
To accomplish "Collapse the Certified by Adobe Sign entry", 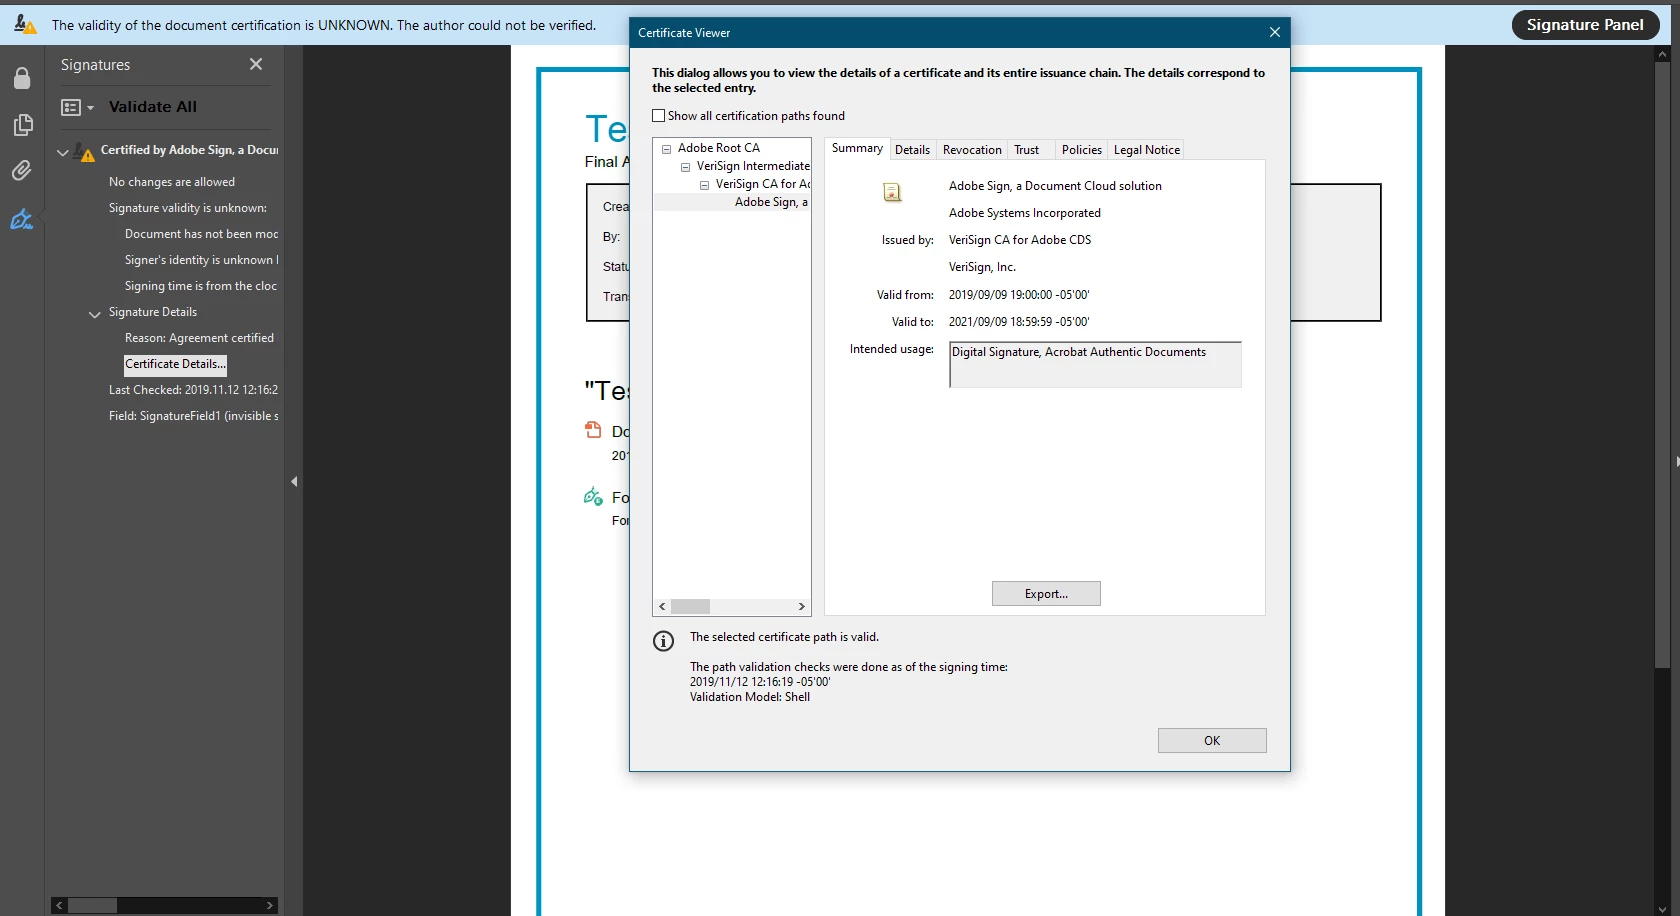I will tap(63, 152).
